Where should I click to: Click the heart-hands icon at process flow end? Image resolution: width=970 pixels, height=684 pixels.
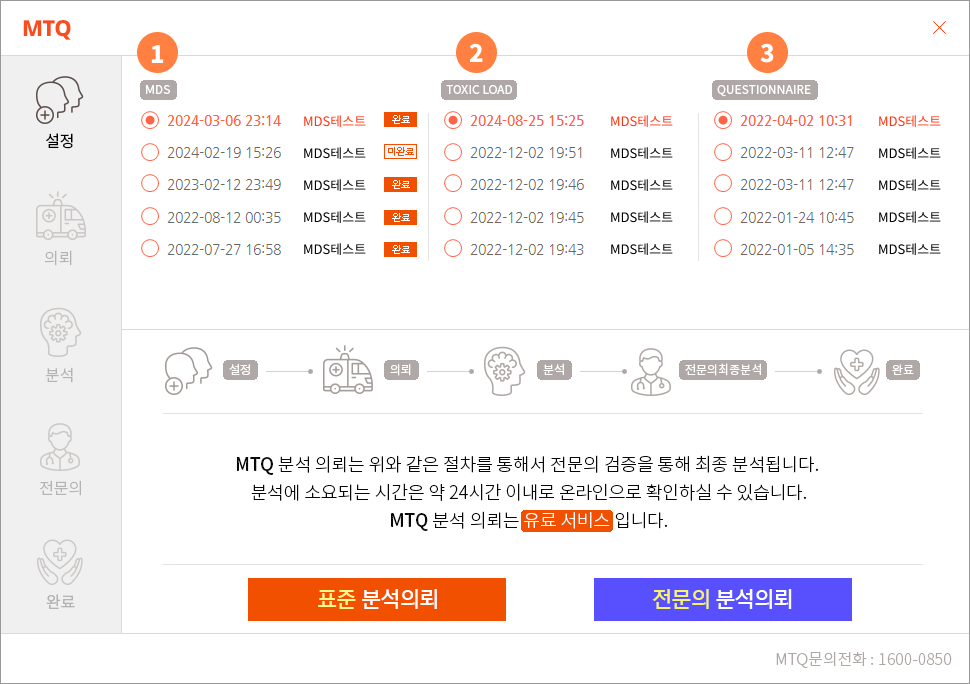pyautogui.click(x=855, y=370)
